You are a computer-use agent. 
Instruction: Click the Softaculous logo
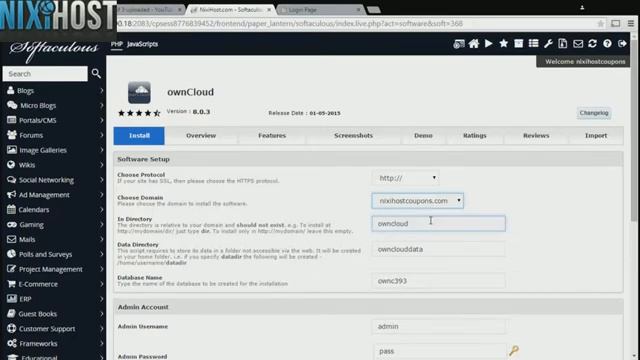click(x=54, y=50)
